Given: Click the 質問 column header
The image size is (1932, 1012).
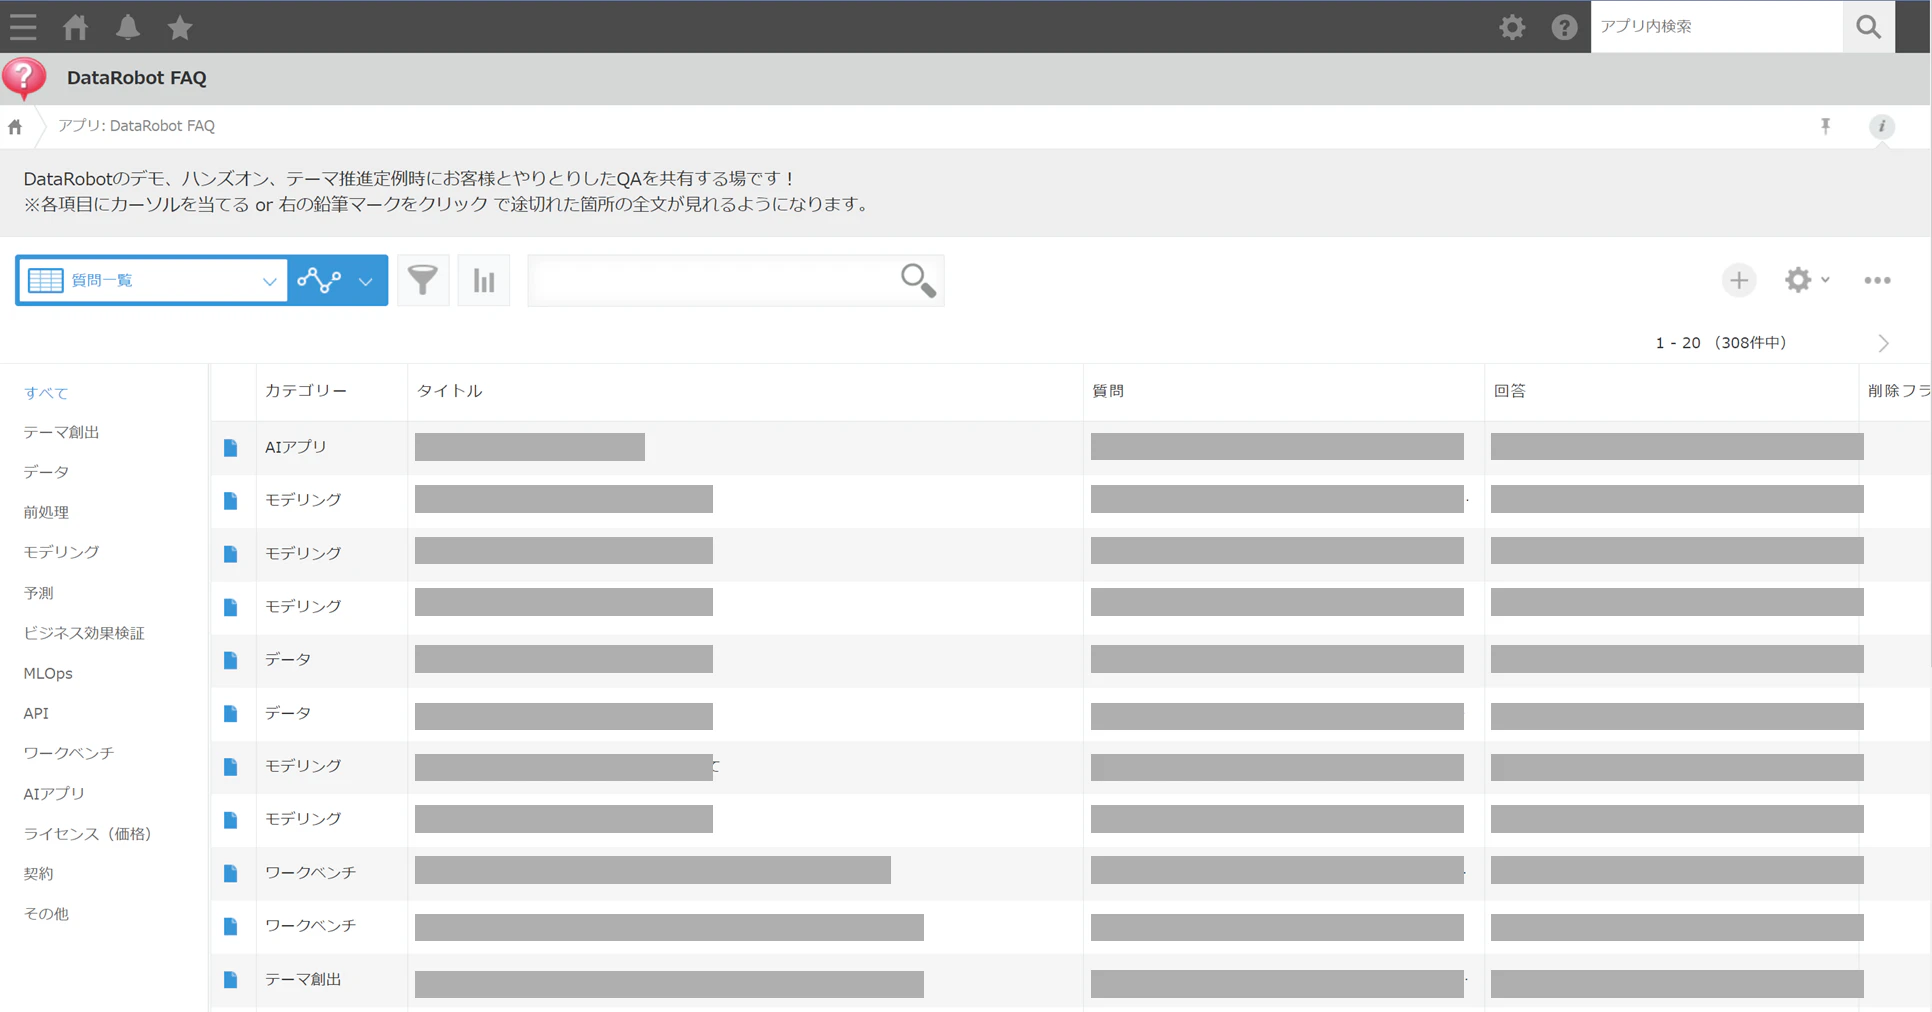Looking at the screenshot, I should (1108, 391).
